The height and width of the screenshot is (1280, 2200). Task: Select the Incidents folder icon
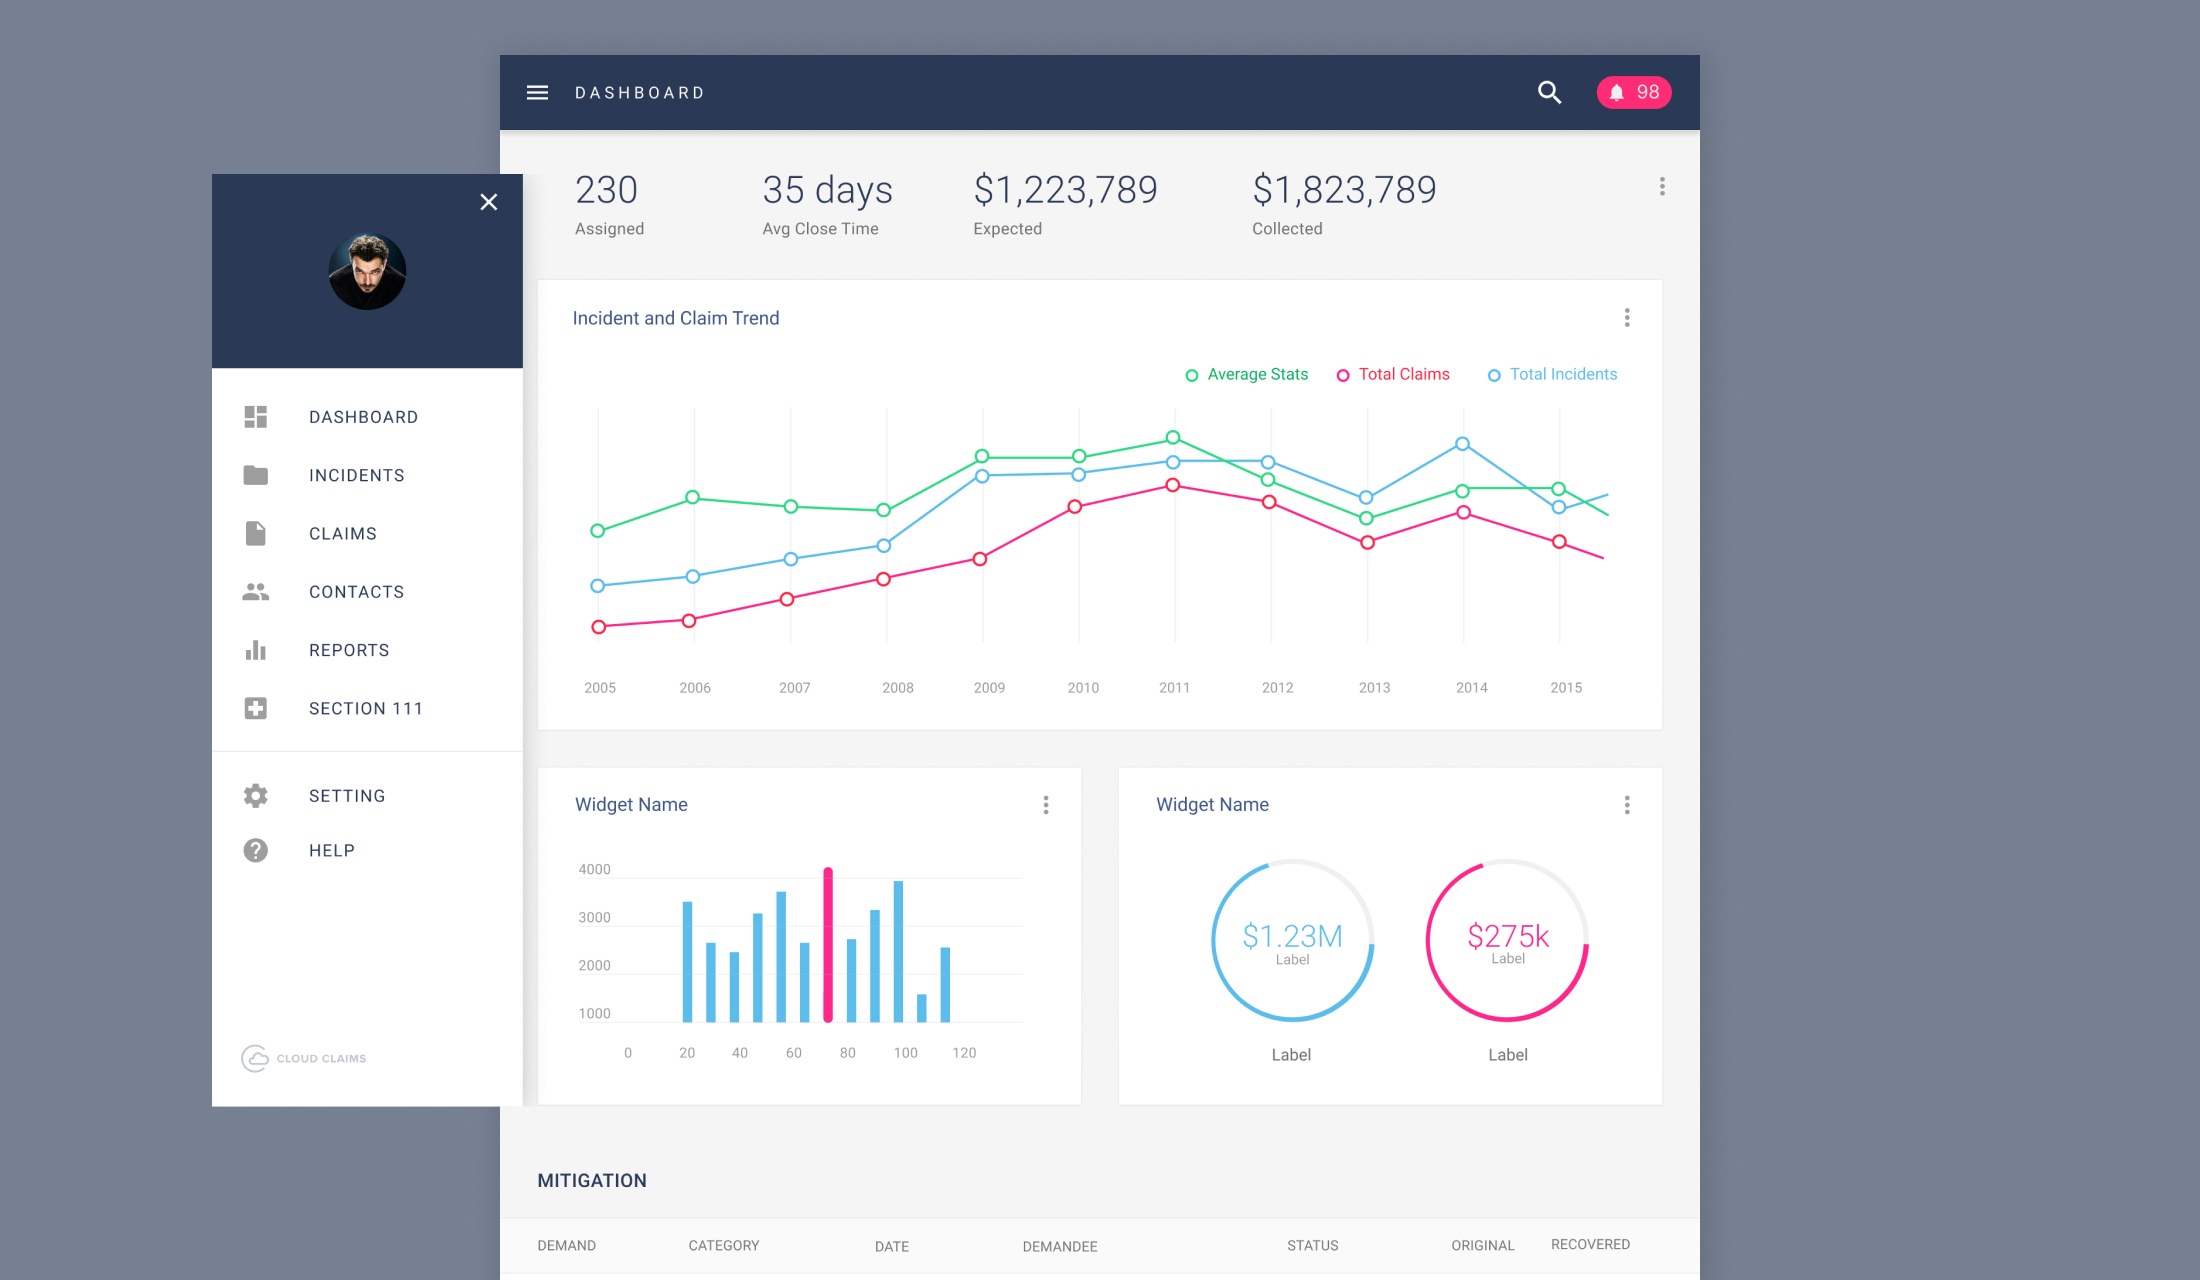click(x=256, y=475)
